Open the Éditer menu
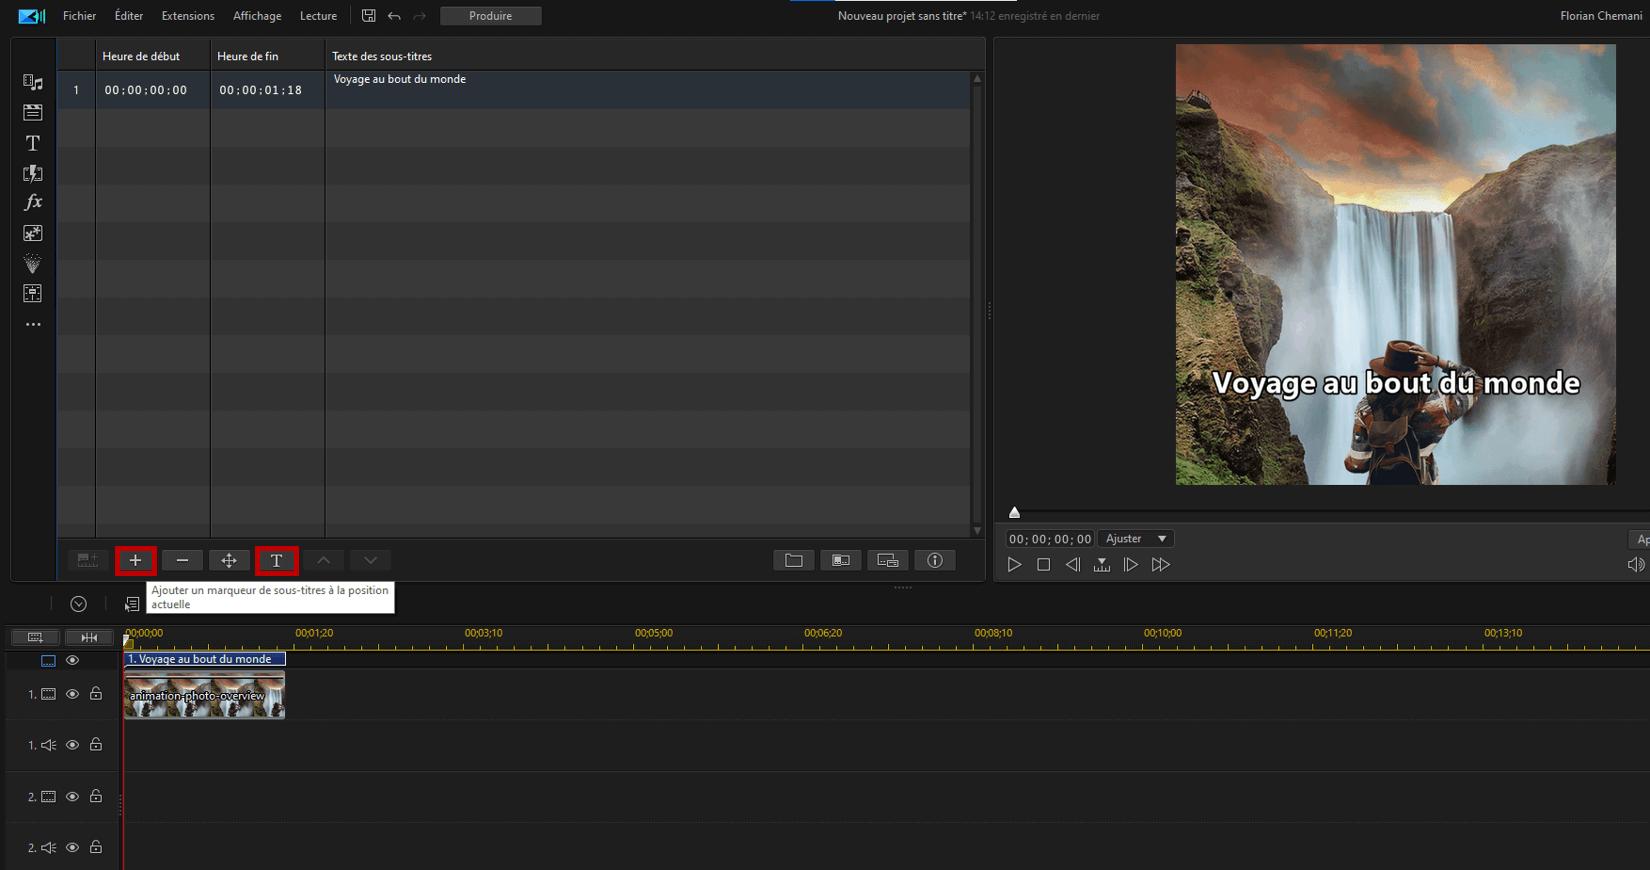Image resolution: width=1650 pixels, height=870 pixels. point(129,16)
